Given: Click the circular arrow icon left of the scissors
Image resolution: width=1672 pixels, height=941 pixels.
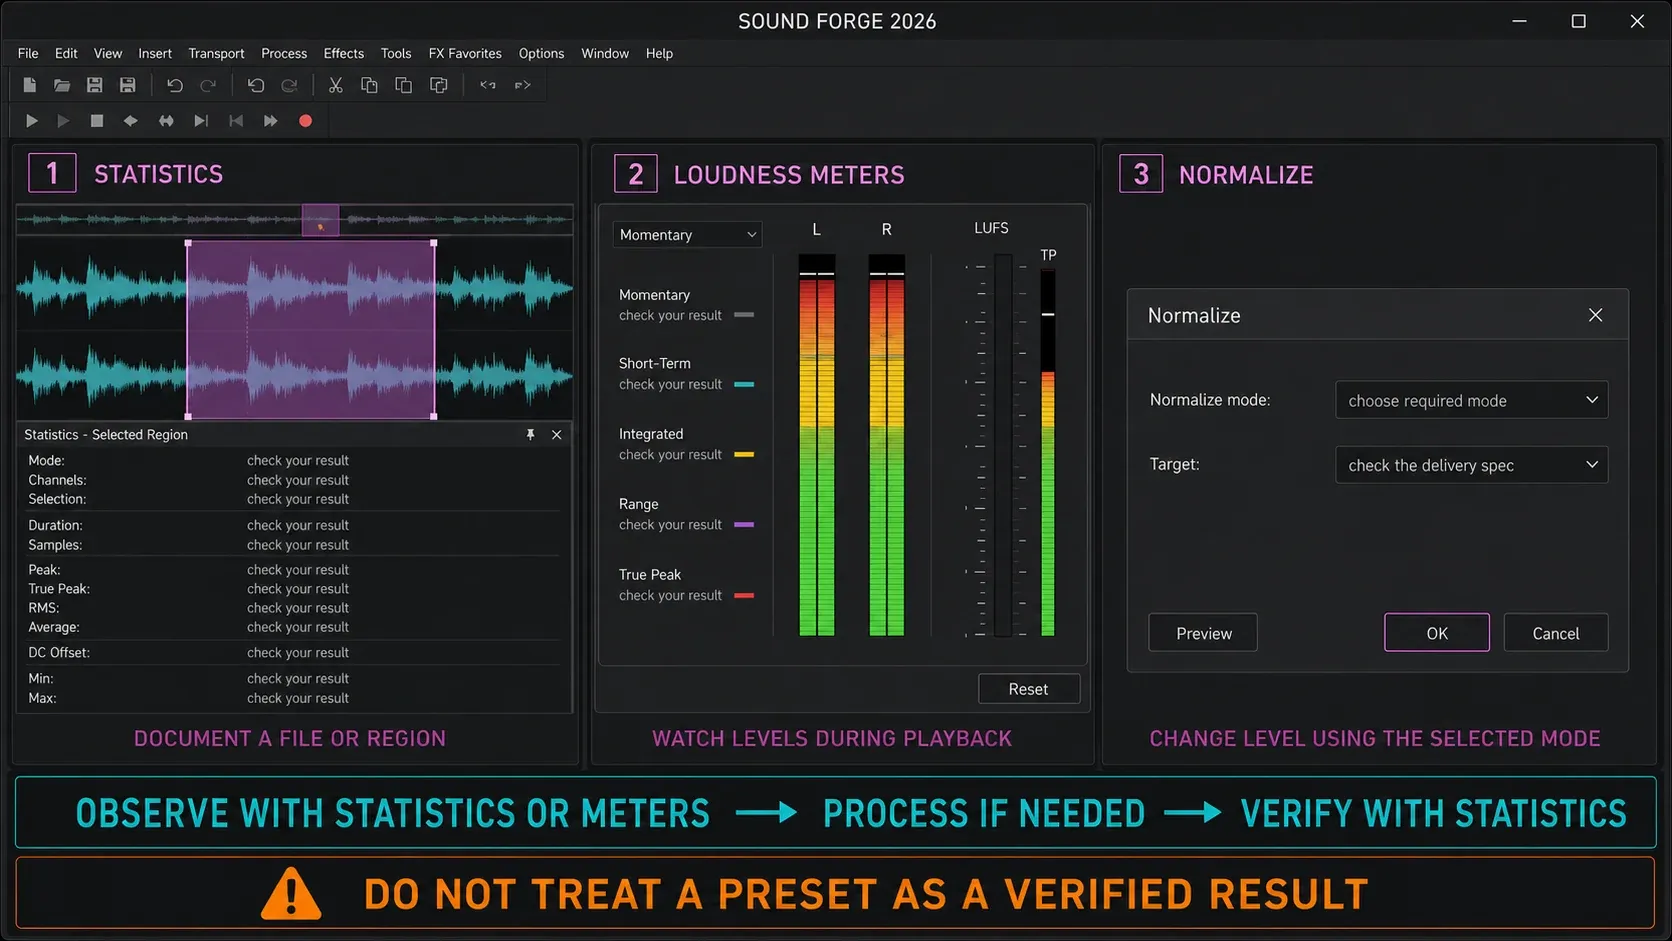Looking at the screenshot, I should (x=289, y=85).
